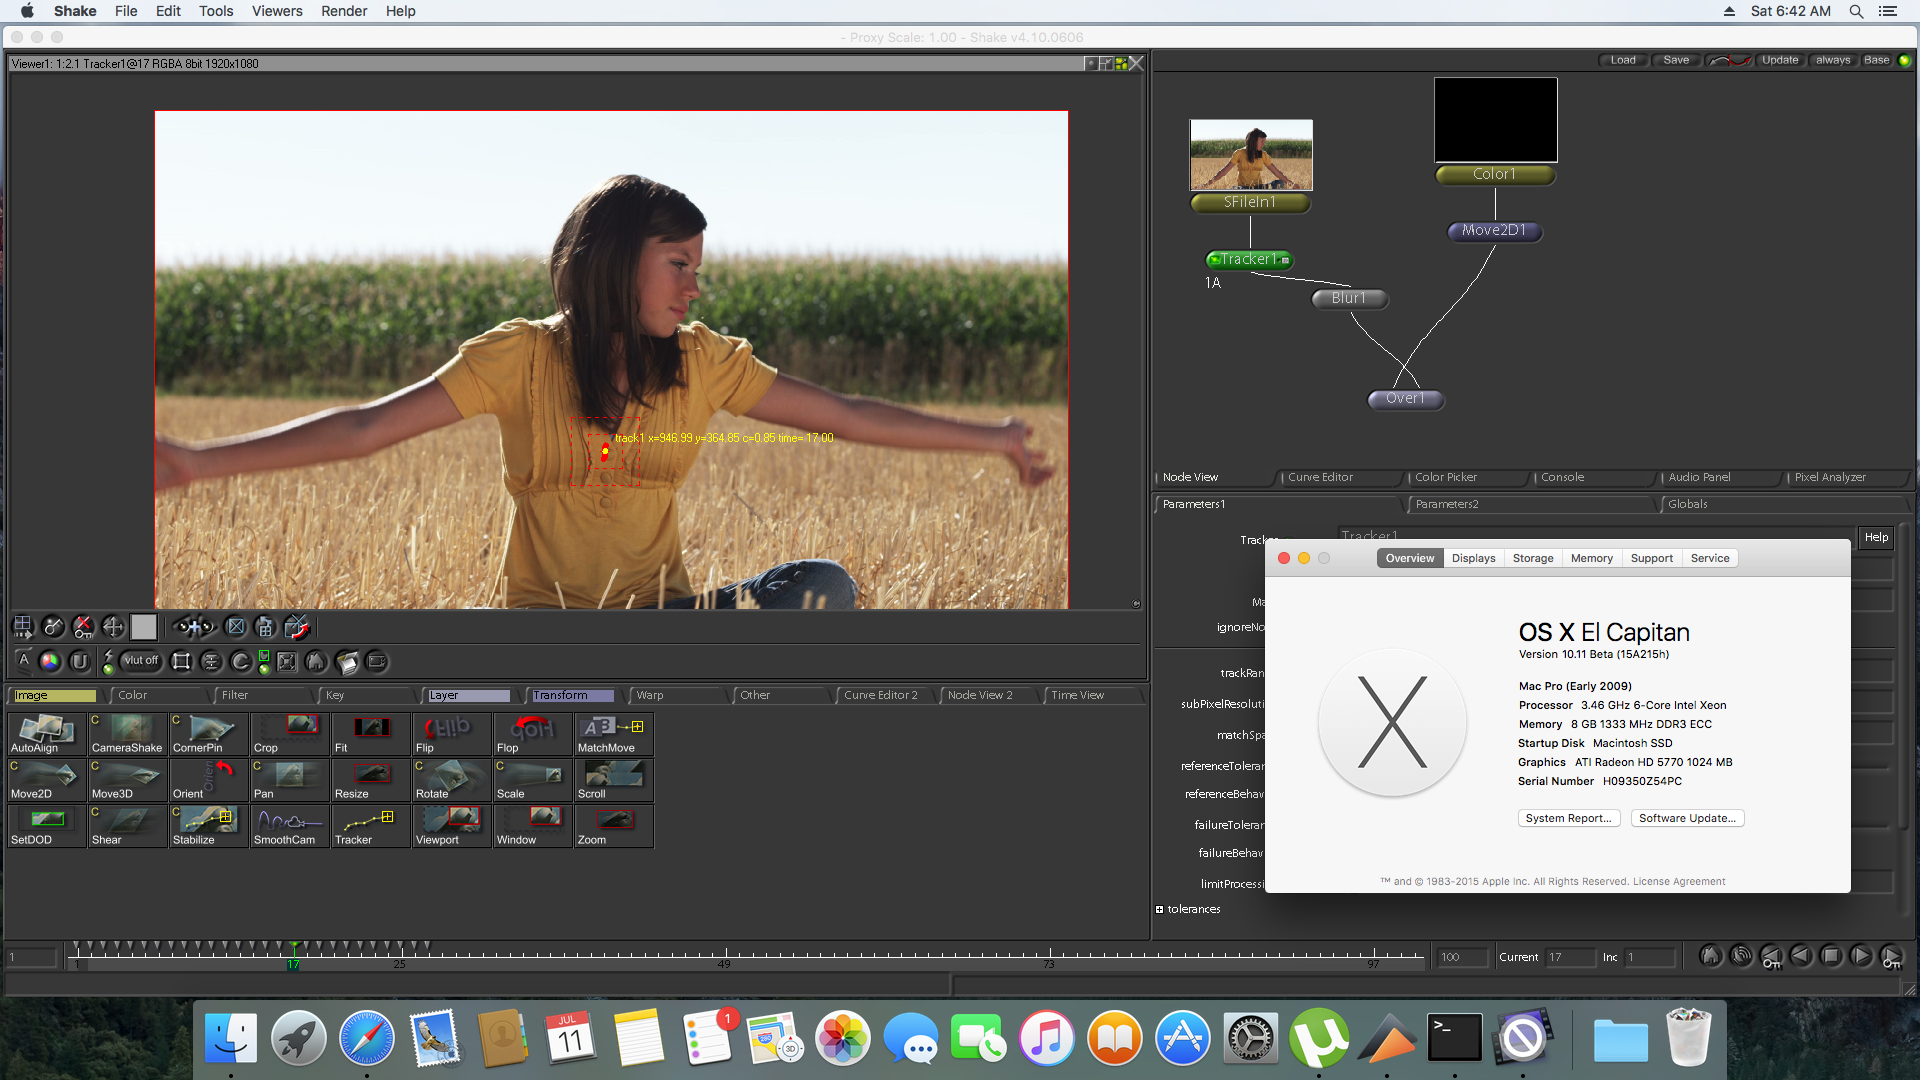Insert a MatchMove node
The width and height of the screenshot is (1920, 1080).
[613, 734]
